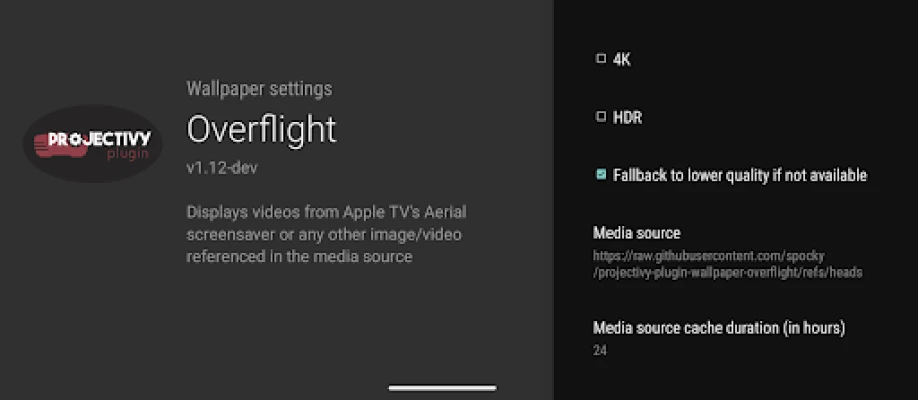
Task: Click the red 'plugin' word in logo
Action: [128, 155]
